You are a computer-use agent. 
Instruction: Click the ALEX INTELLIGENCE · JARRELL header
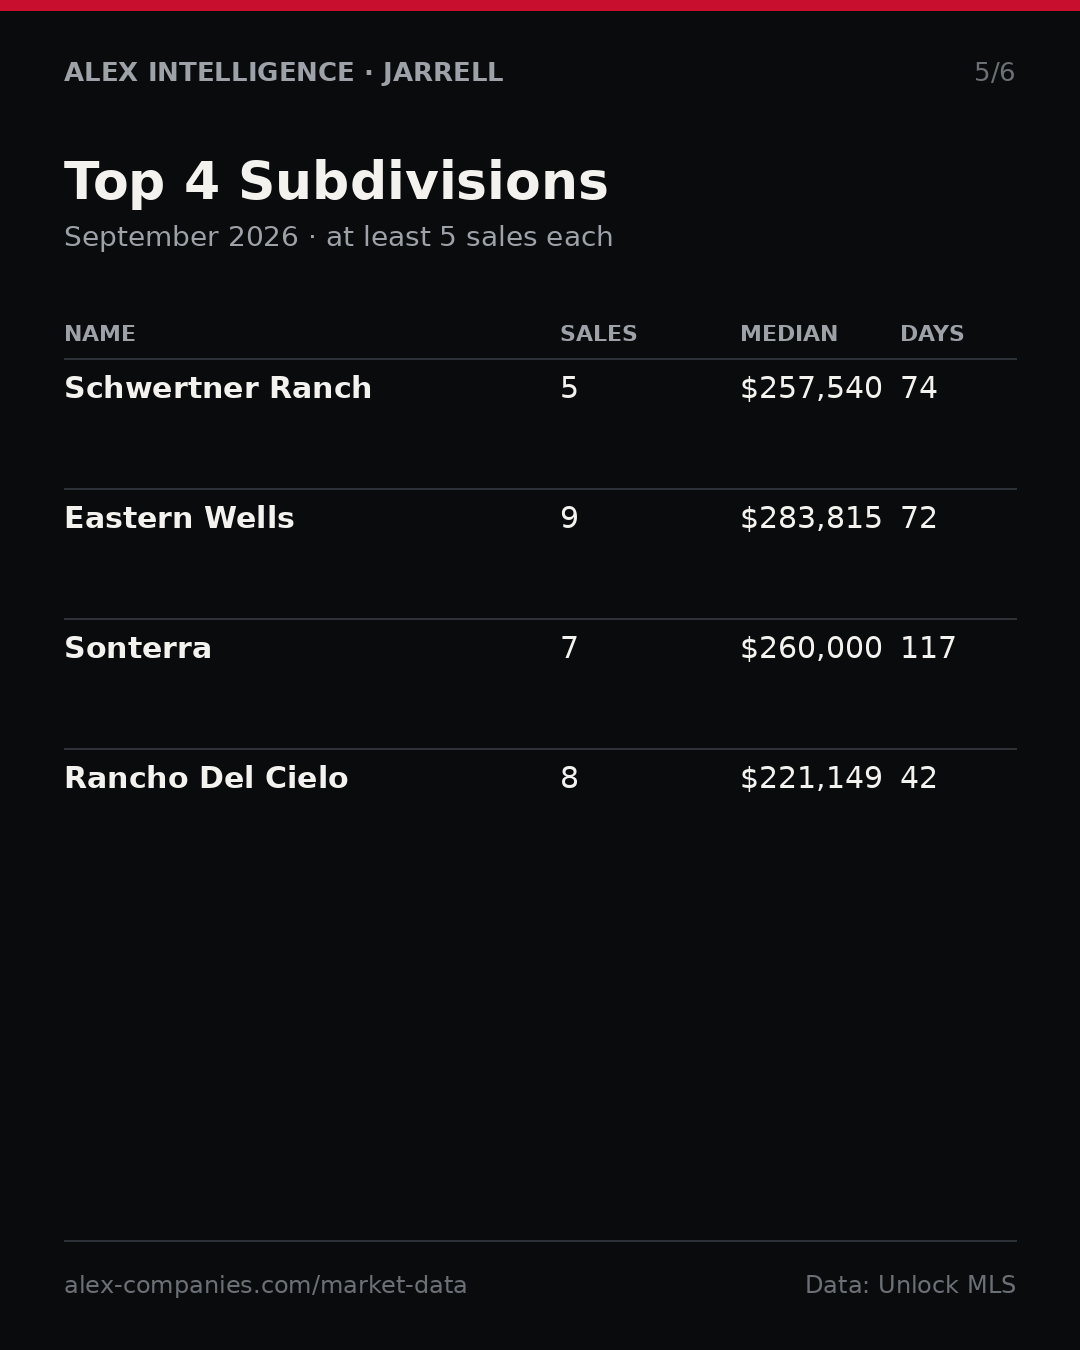coord(284,73)
